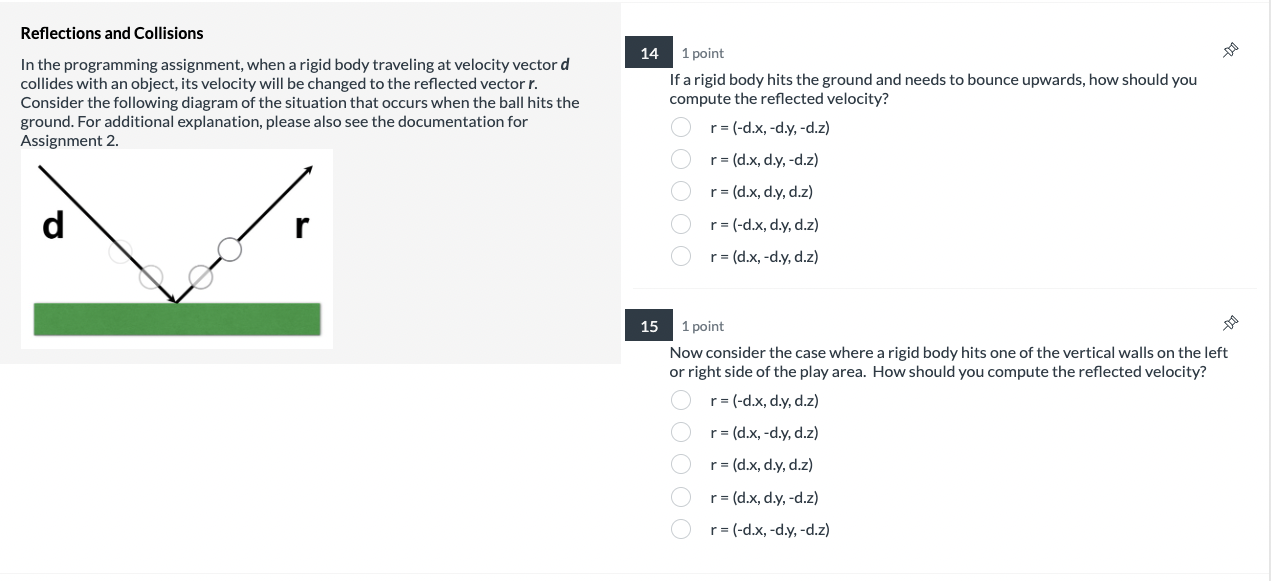Screen dimensions: 1271x581
Task: Click the question 15 number badge
Action: tap(648, 325)
